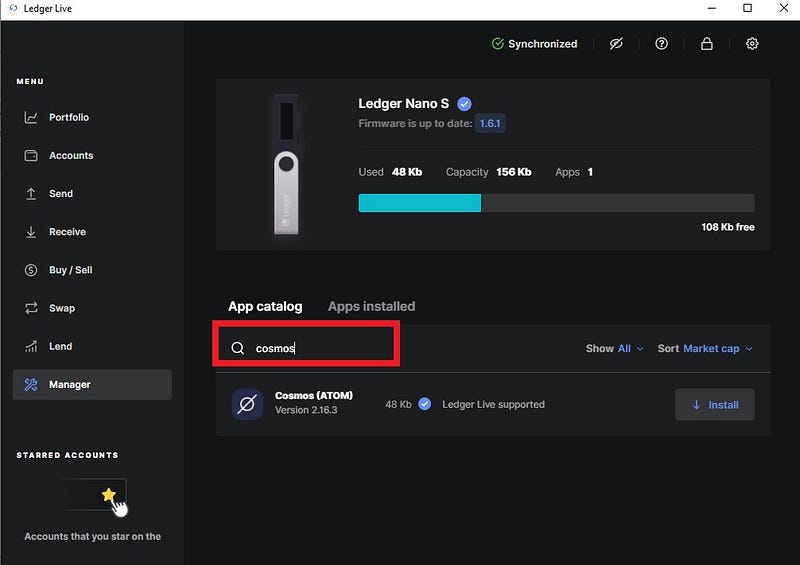Switch to the Apps installed tab
Screen dimensions: 800x565
tap(371, 307)
